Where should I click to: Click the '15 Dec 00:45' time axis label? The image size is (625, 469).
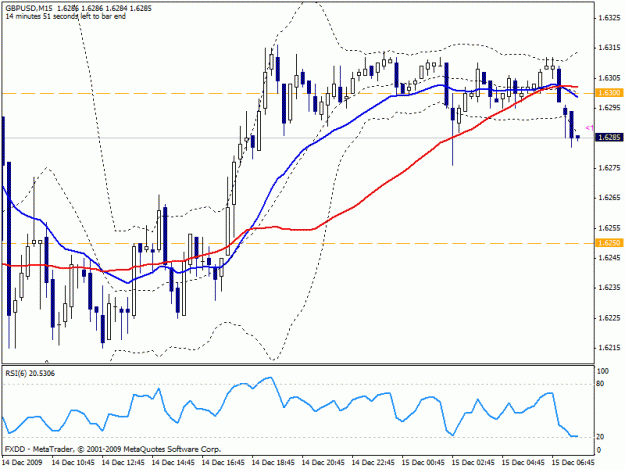[x=423, y=463]
